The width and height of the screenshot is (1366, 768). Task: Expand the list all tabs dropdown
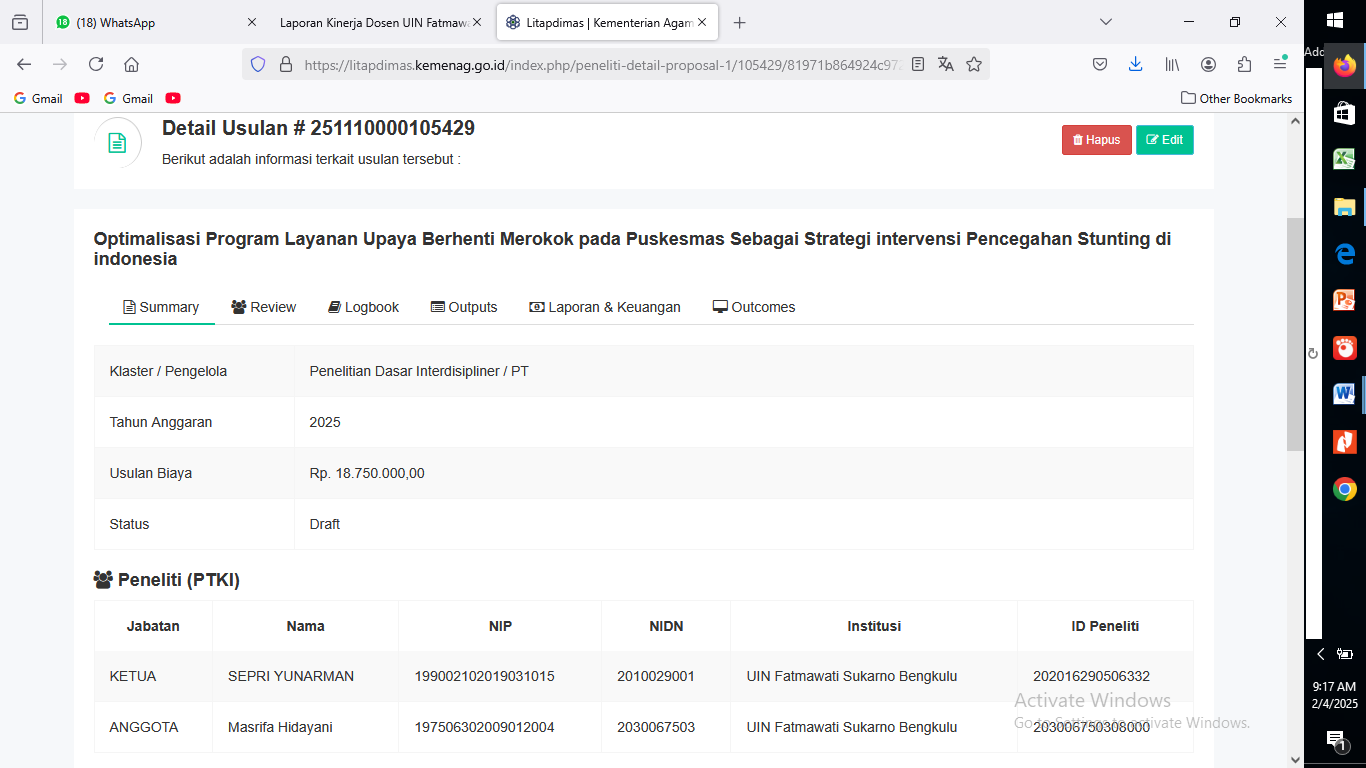tap(1106, 22)
